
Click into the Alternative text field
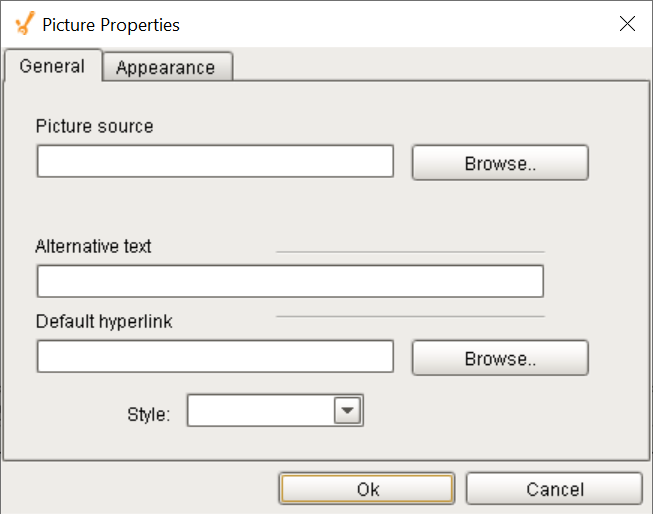point(290,281)
